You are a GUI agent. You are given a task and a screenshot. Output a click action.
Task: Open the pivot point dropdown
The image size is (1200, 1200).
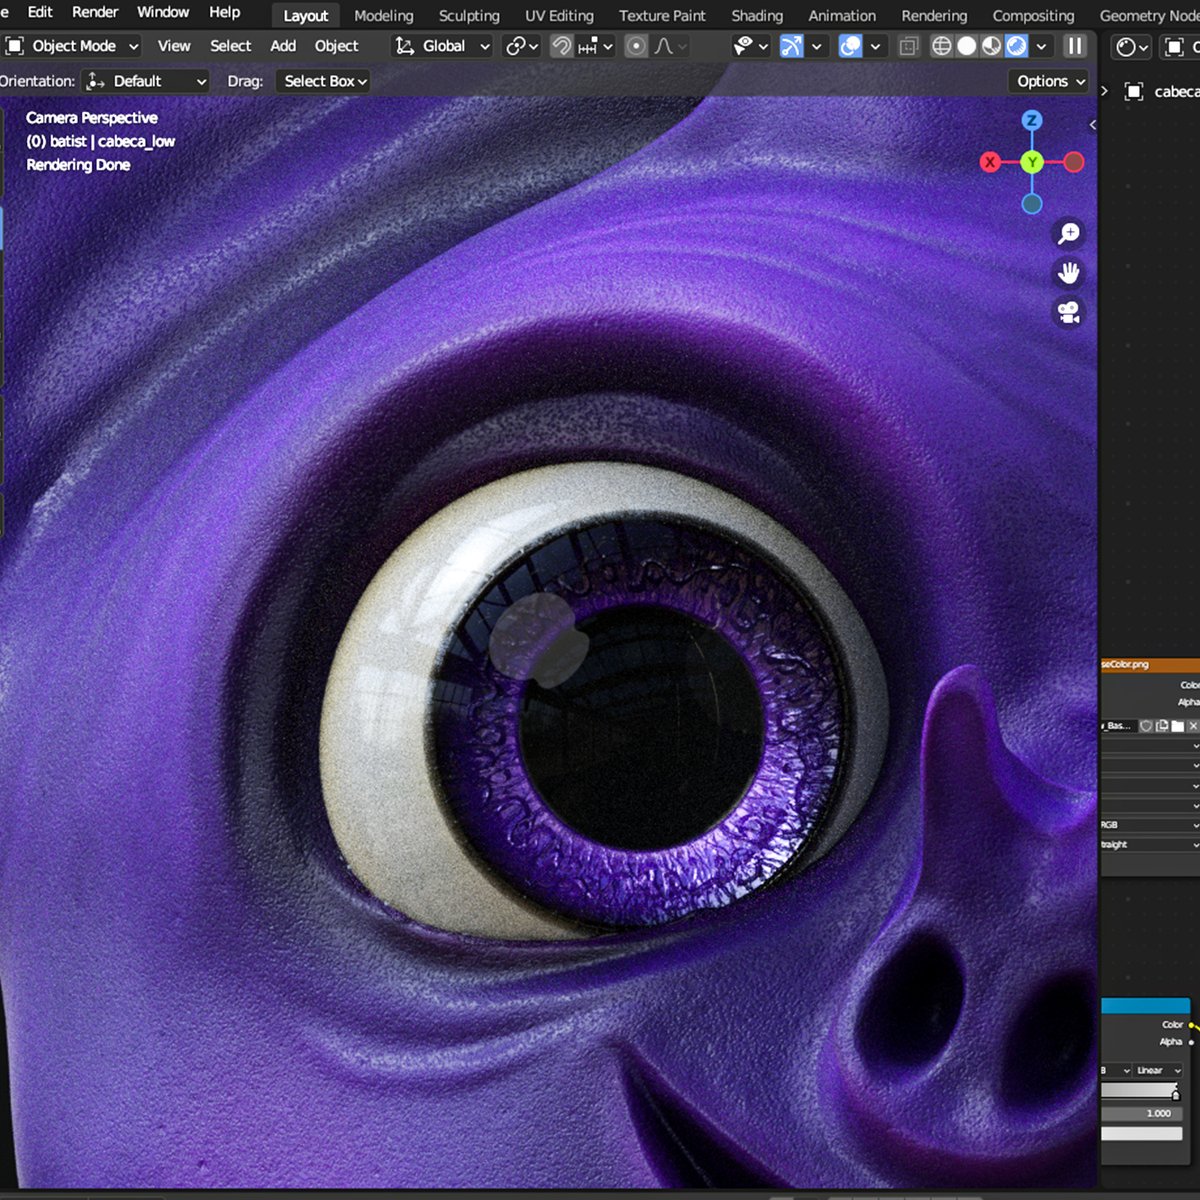pyautogui.click(x=522, y=46)
